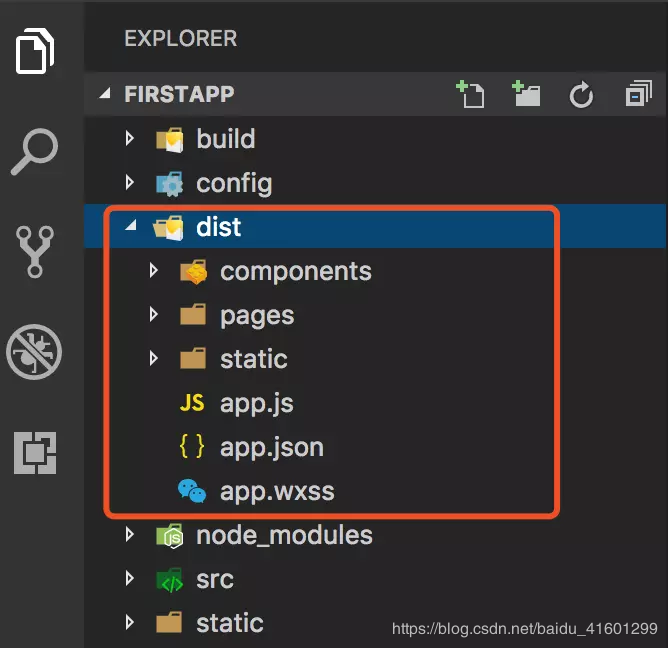Select the src folder name
Image resolution: width=668 pixels, height=648 pixels.
[215, 580]
